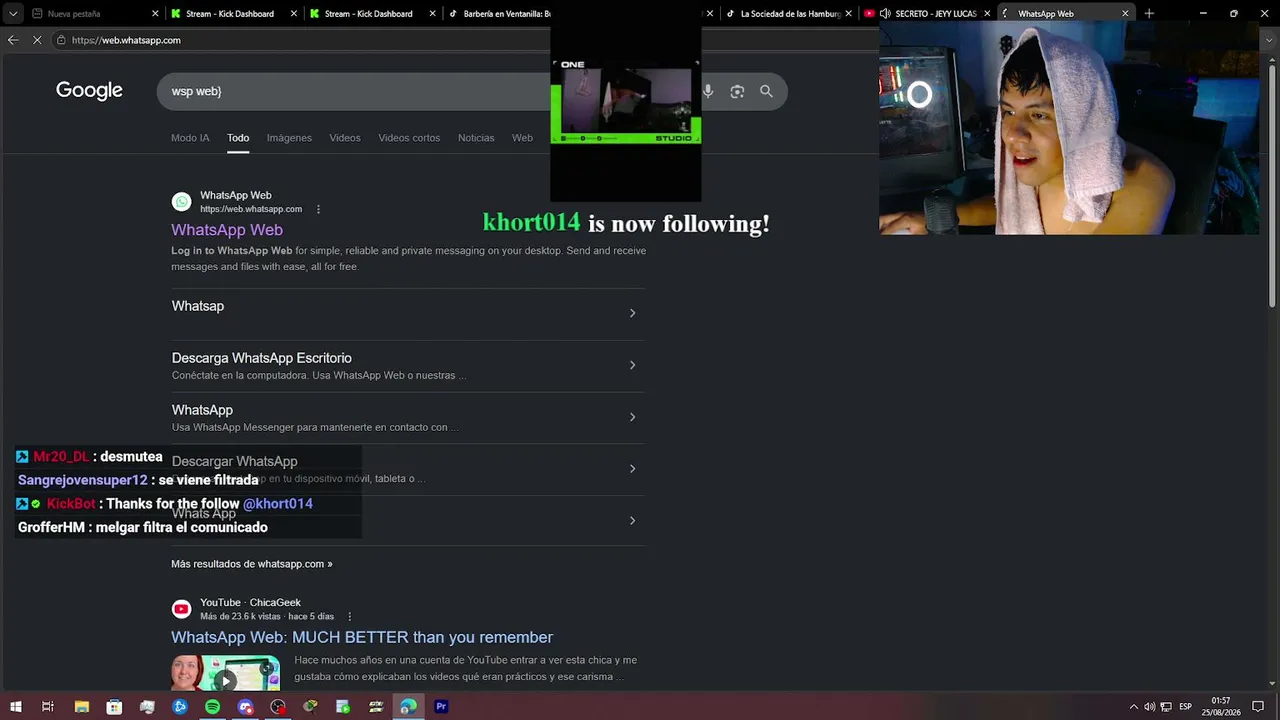This screenshot has width=1280, height=720.
Task: Select the Todo results tab
Action: point(238,138)
